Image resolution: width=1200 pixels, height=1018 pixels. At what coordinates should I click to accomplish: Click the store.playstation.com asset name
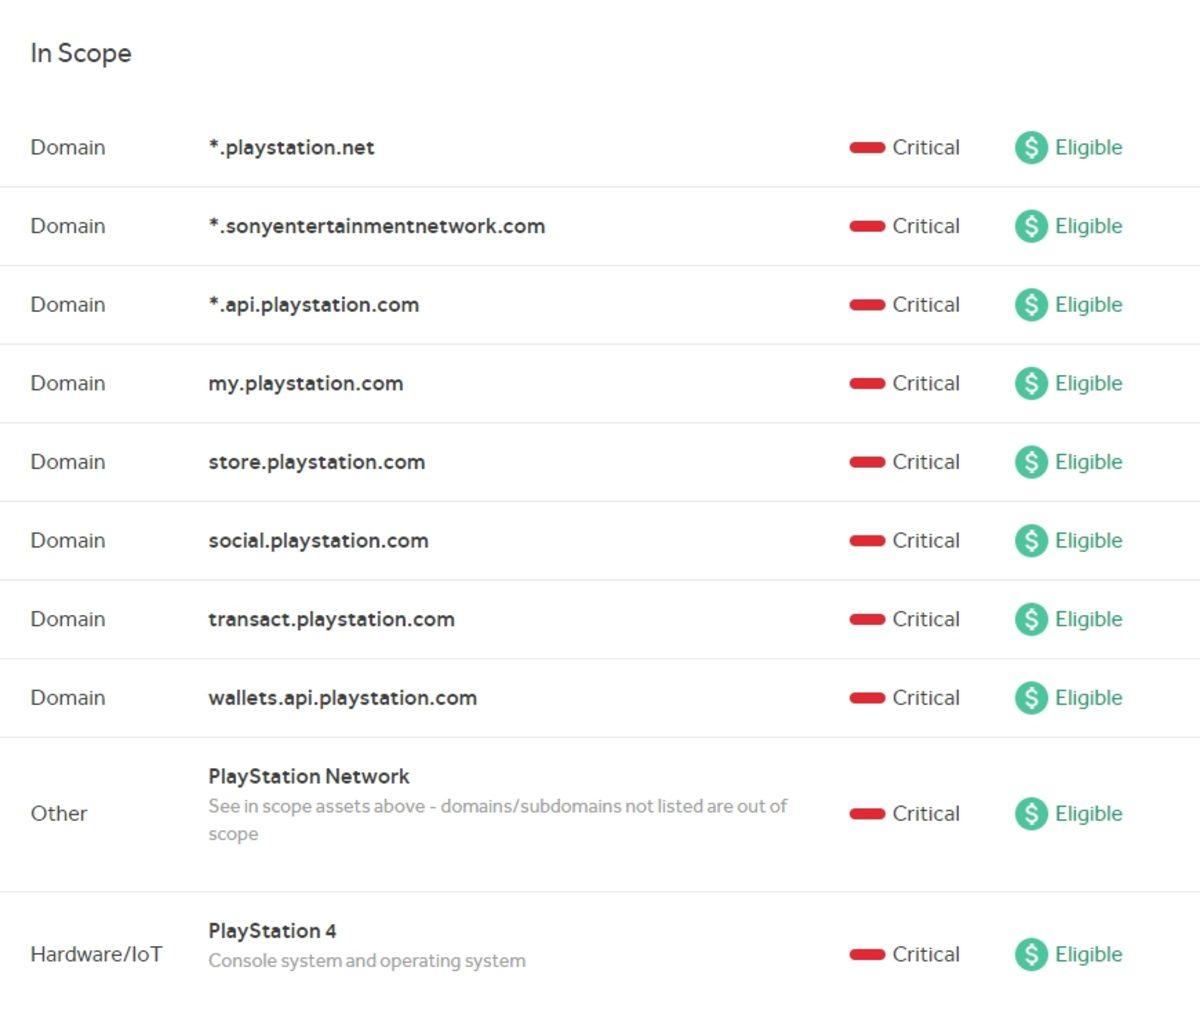[x=316, y=462]
